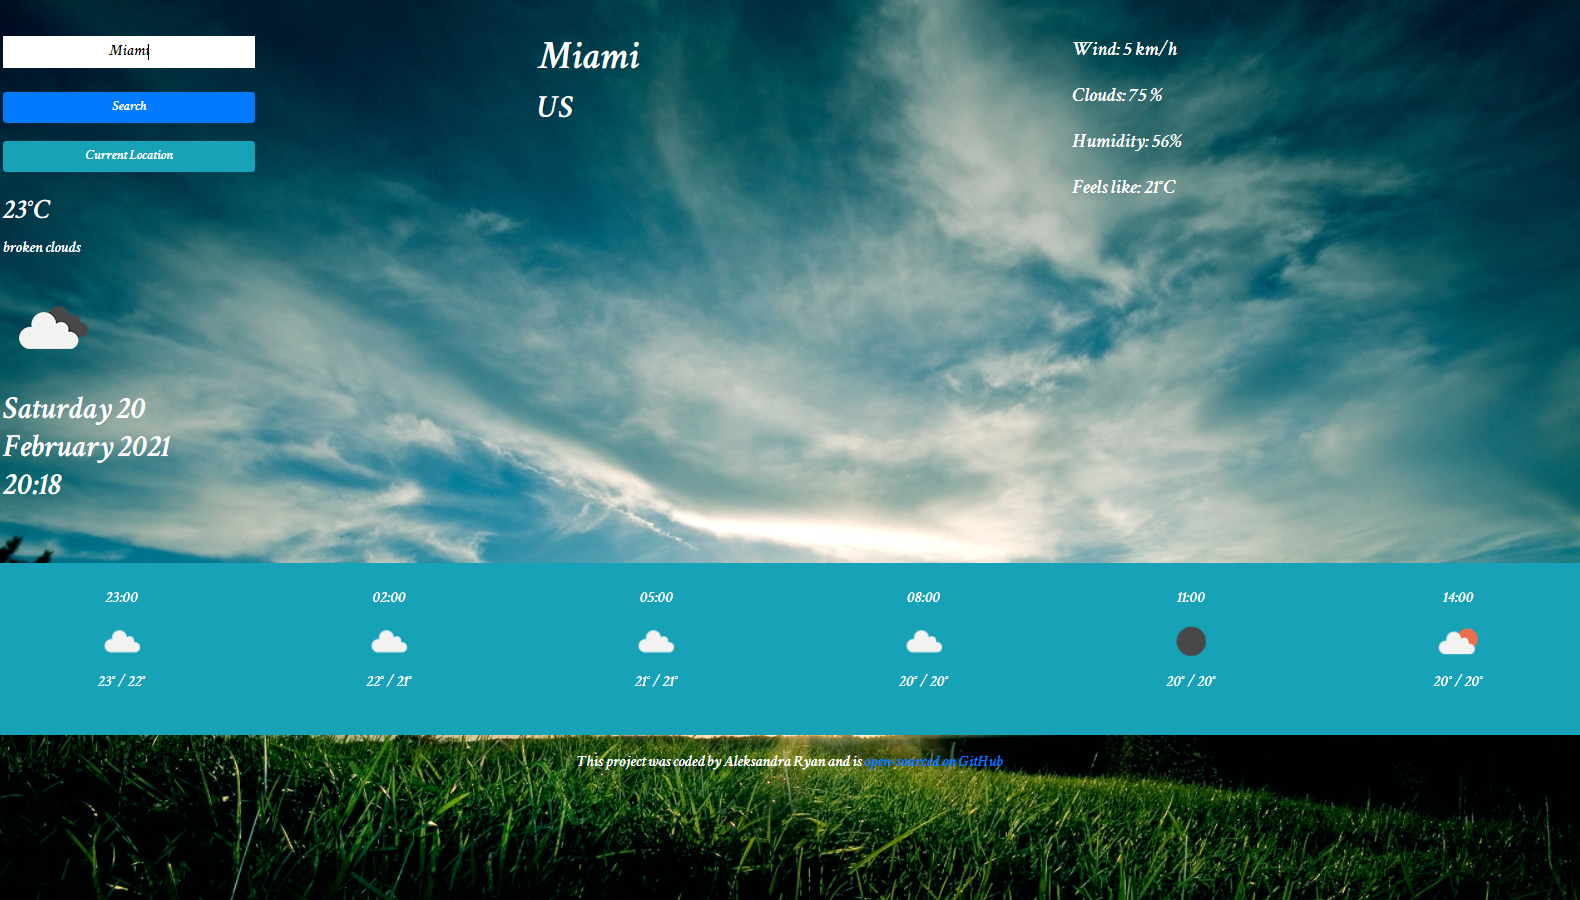
Task: Select the Wind: 5 km/h reading
Action: click(x=1124, y=49)
